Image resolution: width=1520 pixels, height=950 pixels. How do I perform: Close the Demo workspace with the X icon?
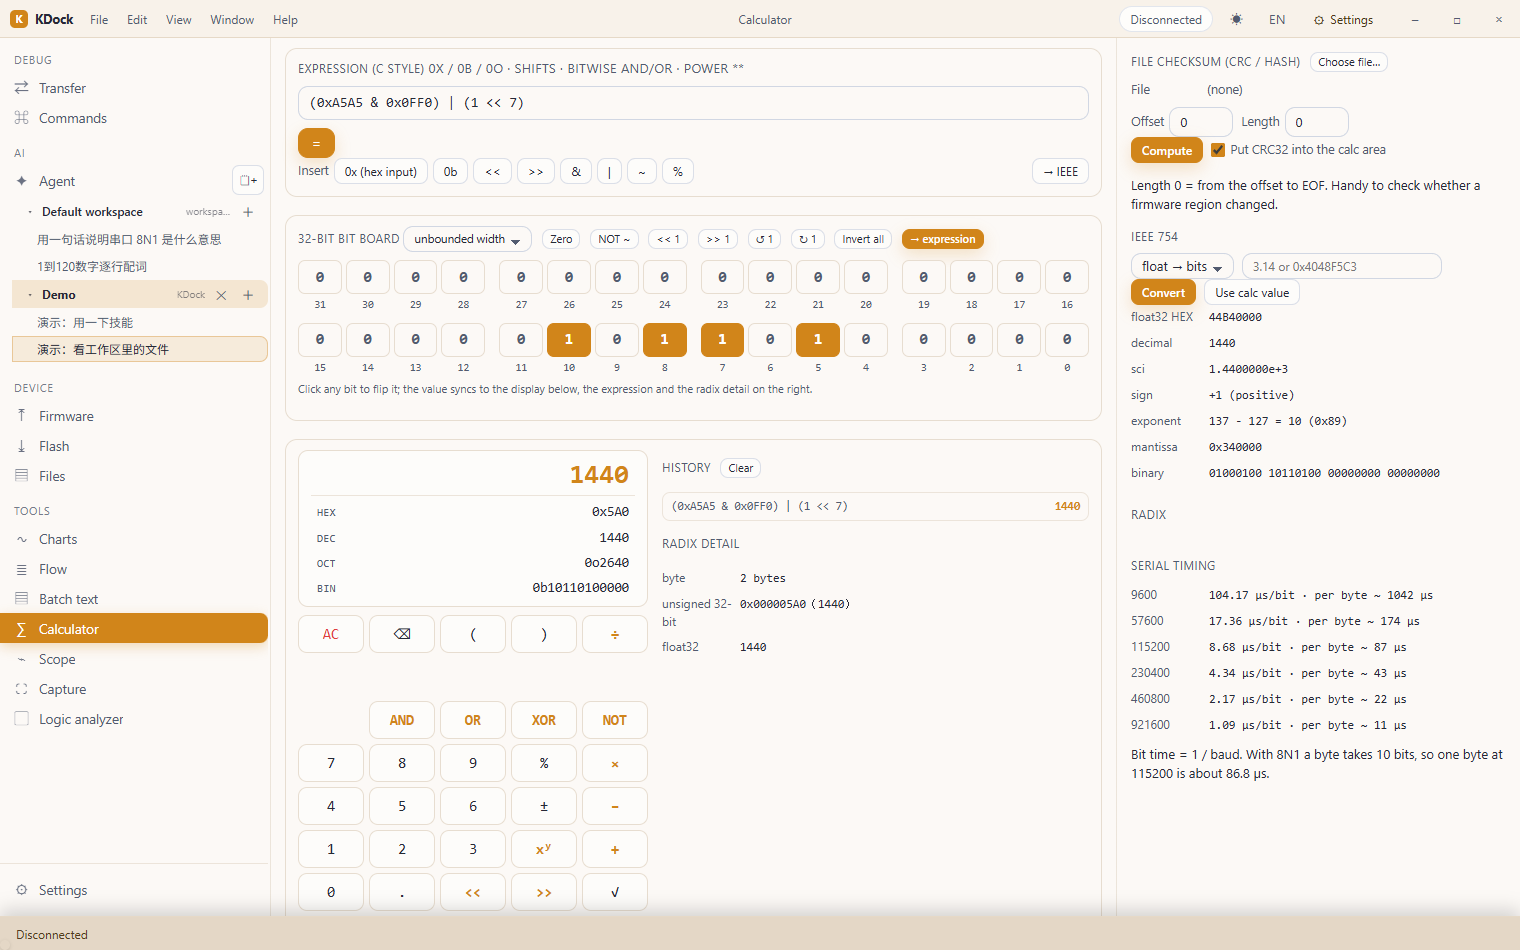221,295
